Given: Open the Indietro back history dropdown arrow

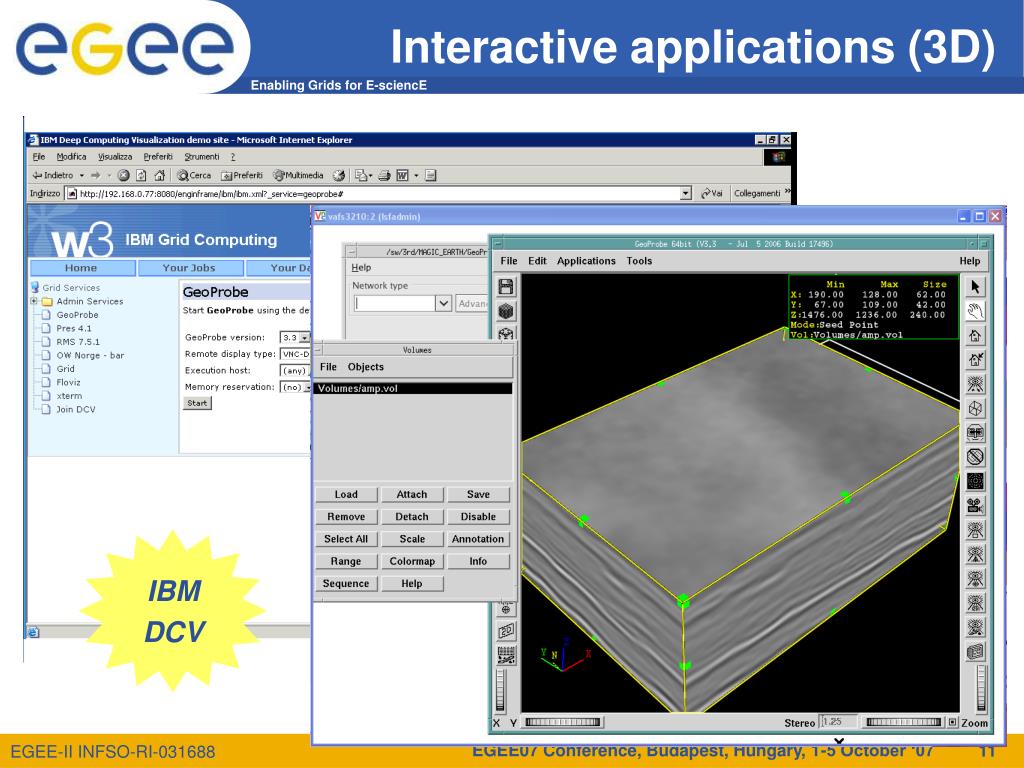Looking at the screenshot, I should coord(82,175).
